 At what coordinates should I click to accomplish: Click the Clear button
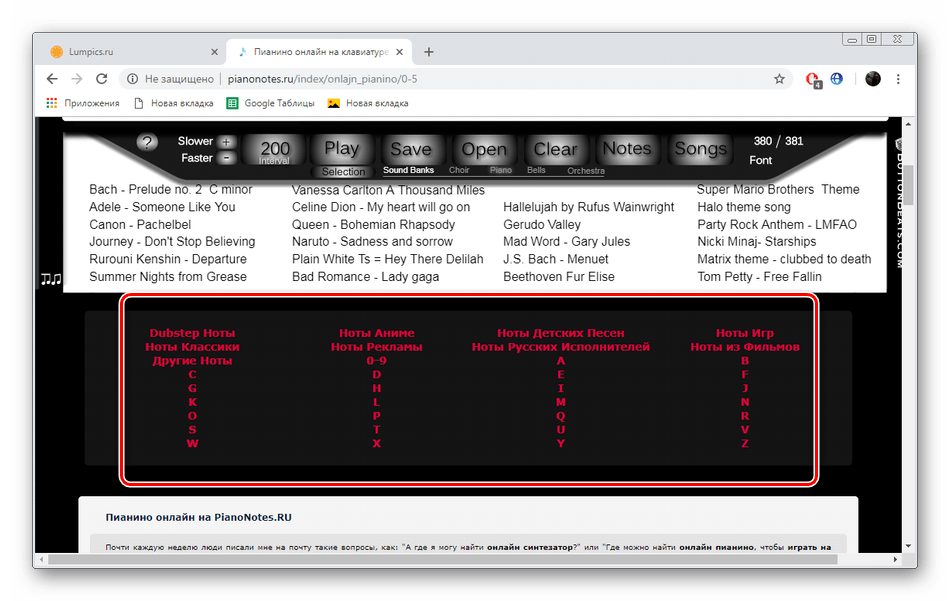coord(555,149)
